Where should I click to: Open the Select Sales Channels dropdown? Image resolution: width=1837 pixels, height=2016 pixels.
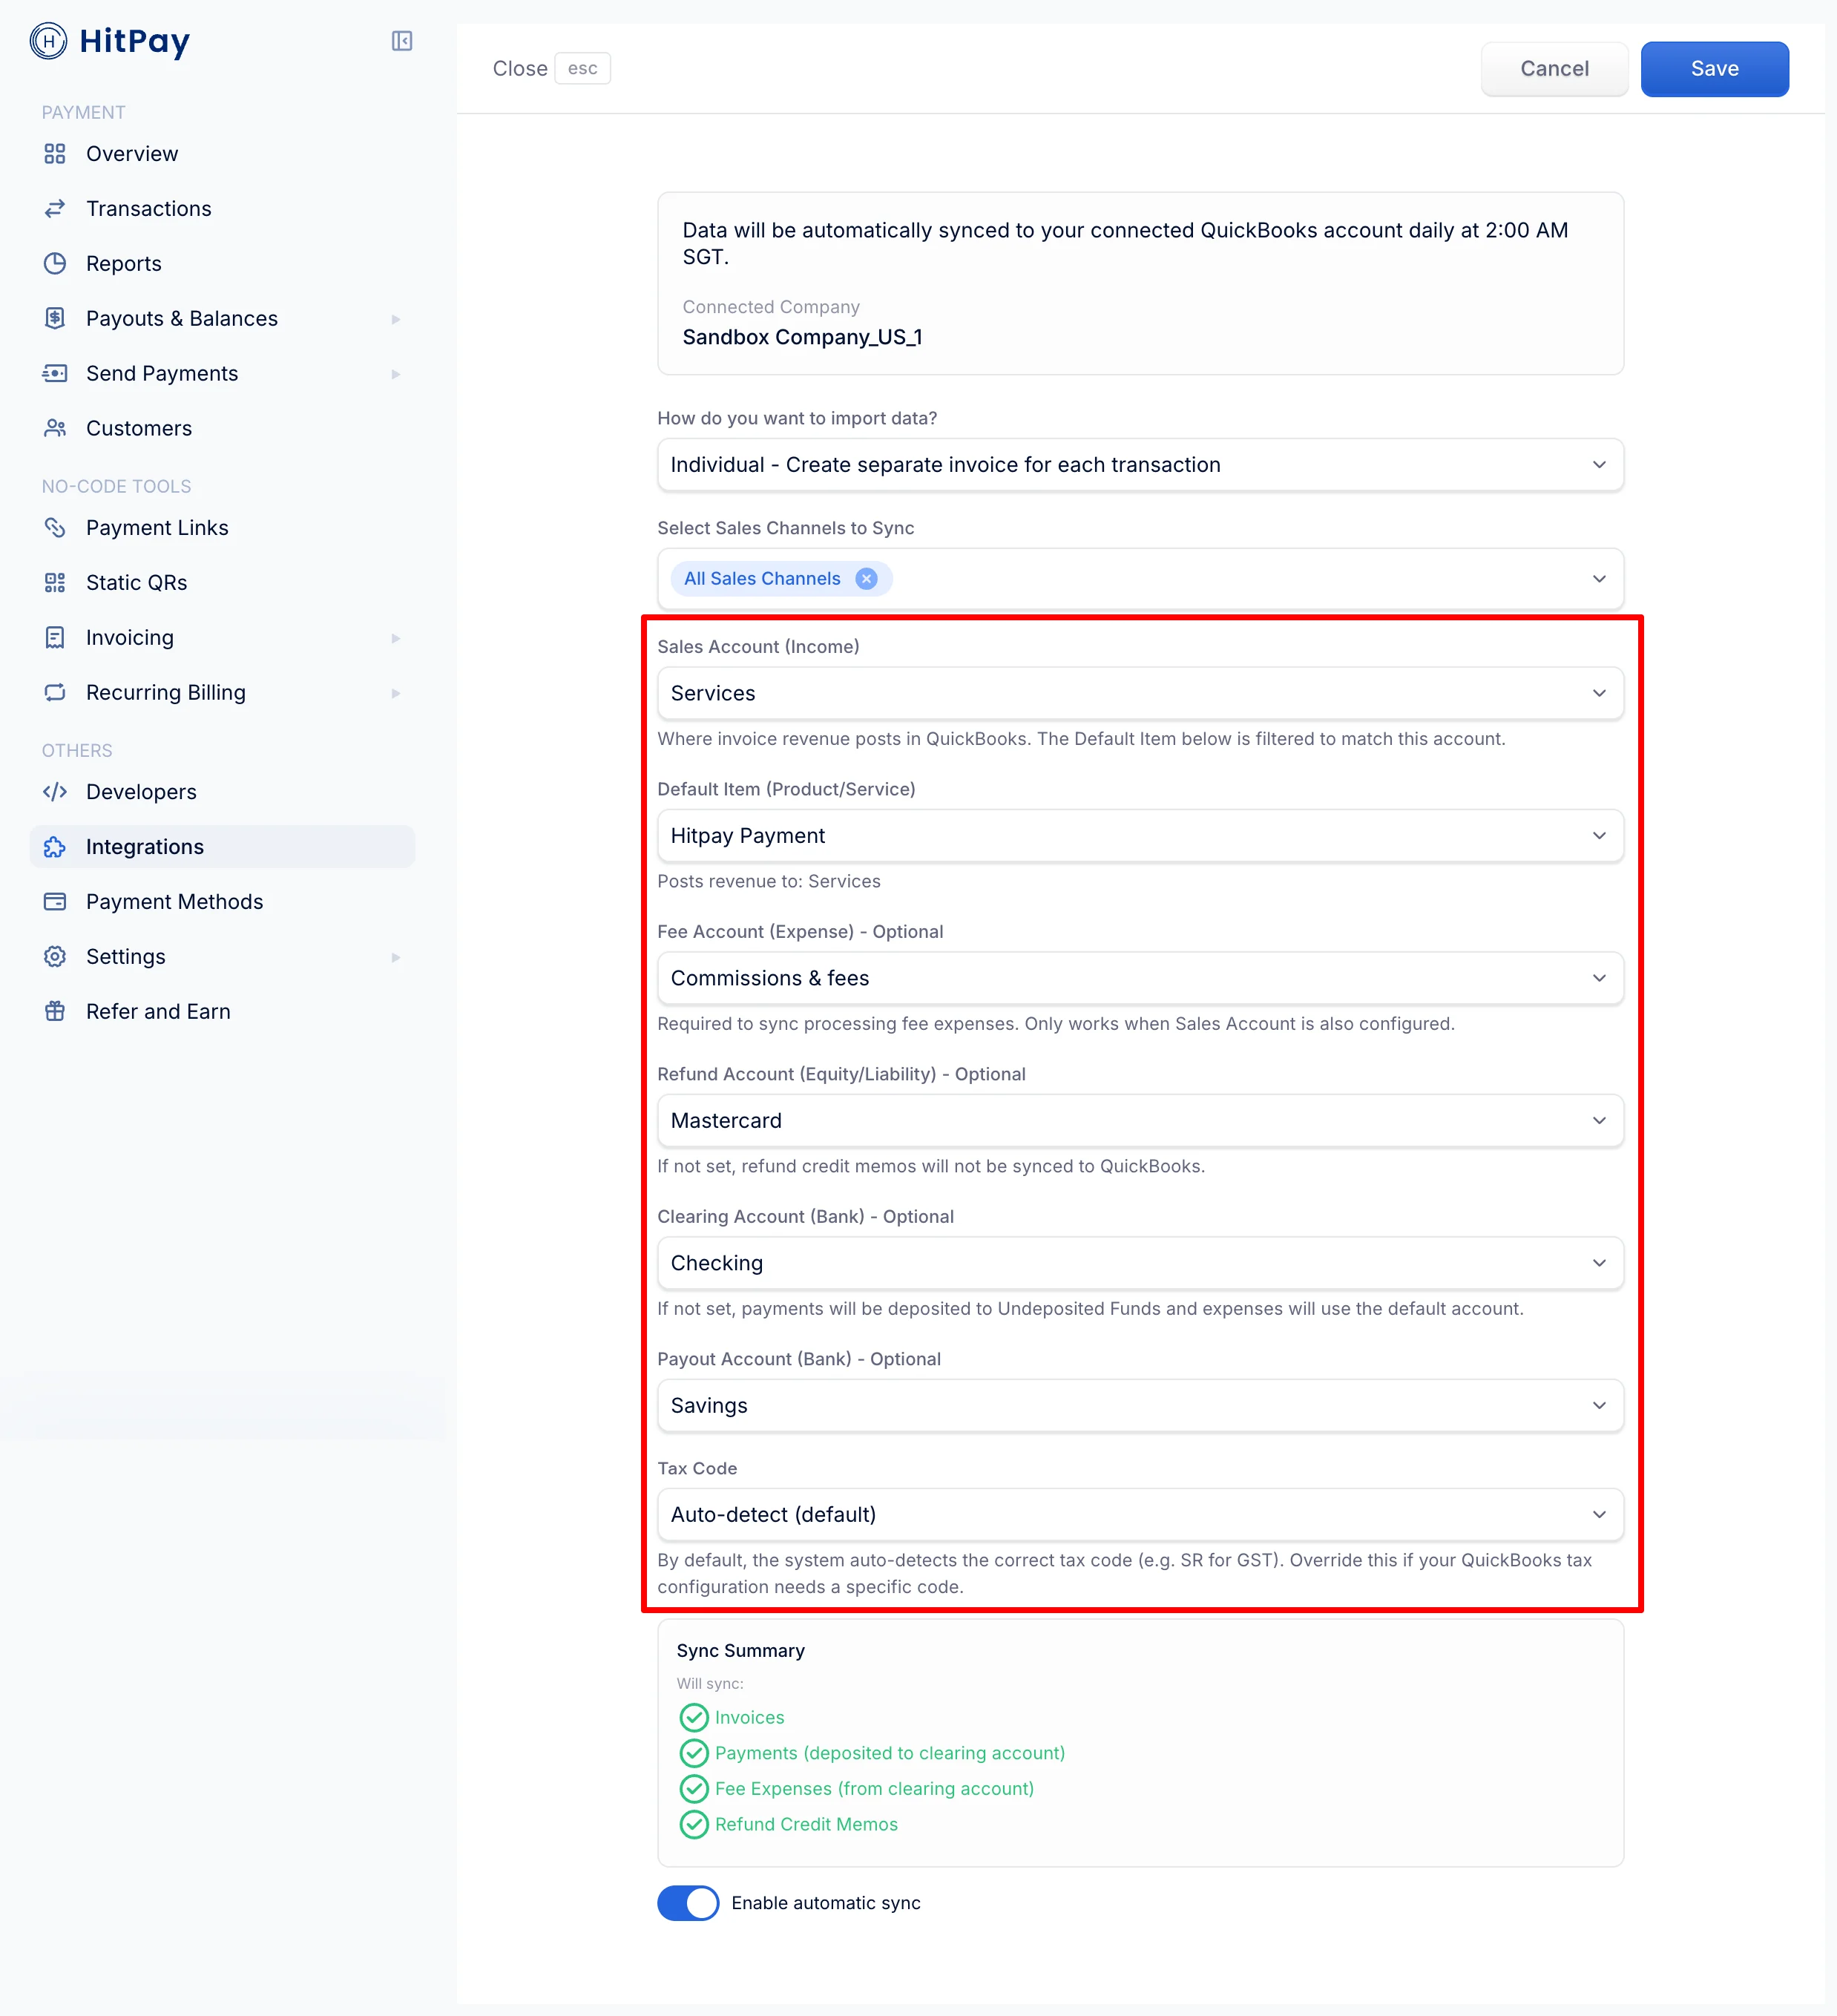pos(1140,579)
